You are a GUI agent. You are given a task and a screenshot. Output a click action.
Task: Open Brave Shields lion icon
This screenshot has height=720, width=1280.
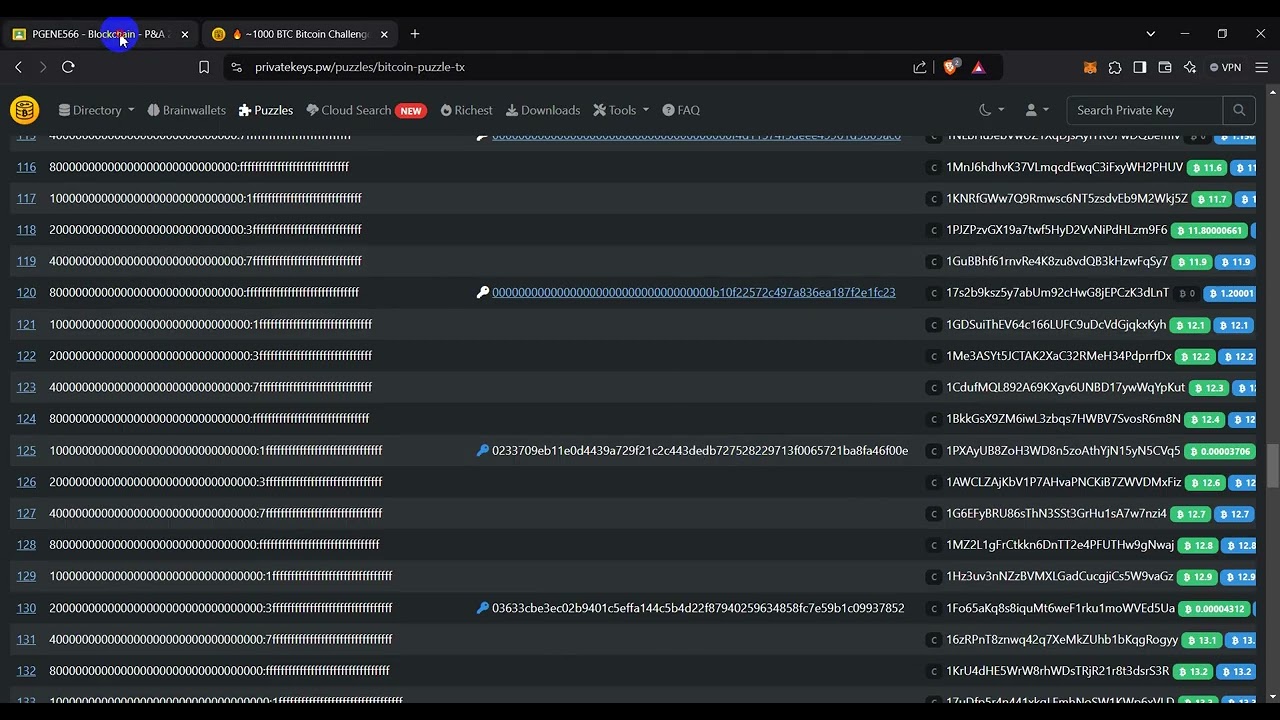[951, 67]
